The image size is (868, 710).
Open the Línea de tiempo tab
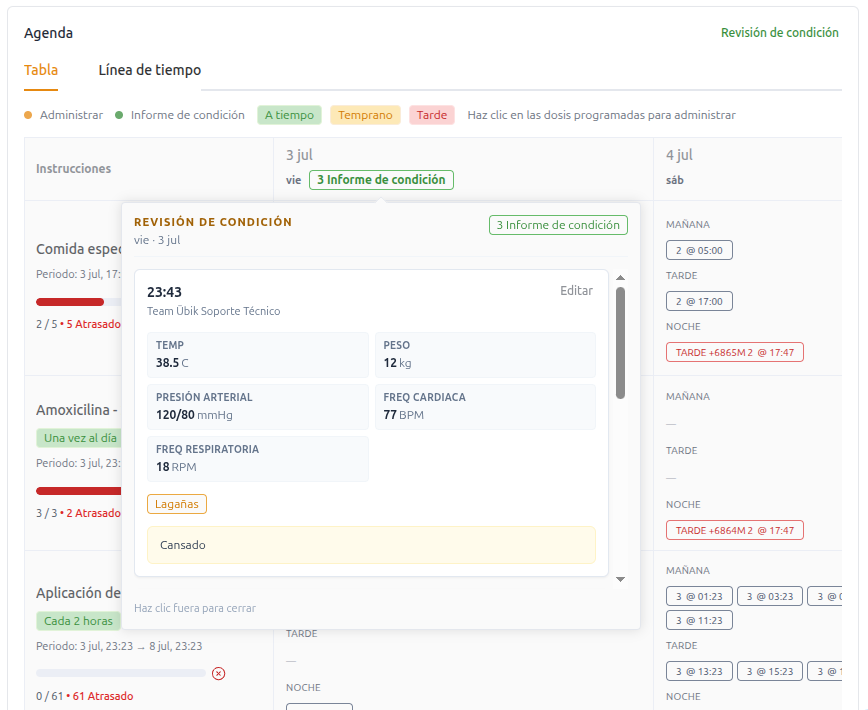point(149,70)
